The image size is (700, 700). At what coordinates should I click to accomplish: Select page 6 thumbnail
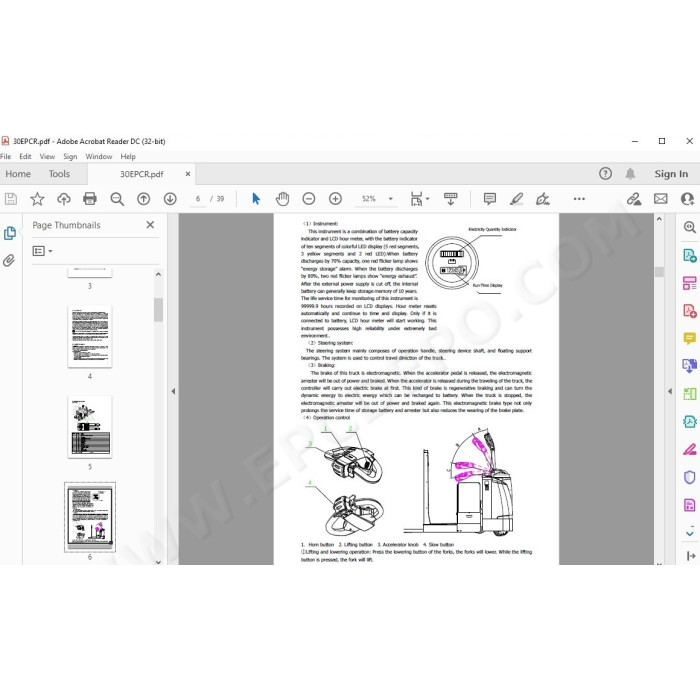90,517
